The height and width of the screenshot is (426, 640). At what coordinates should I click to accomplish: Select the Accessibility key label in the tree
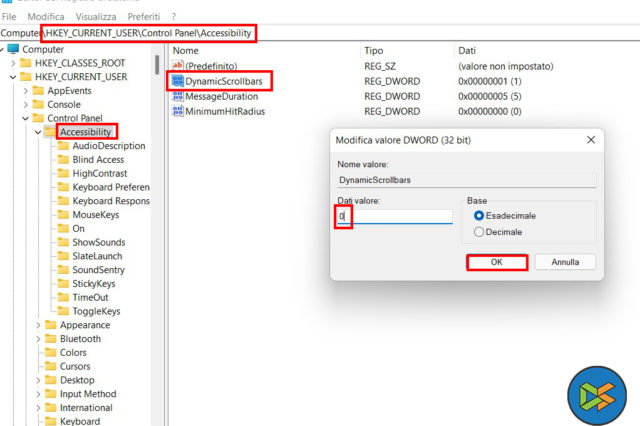coord(86,132)
